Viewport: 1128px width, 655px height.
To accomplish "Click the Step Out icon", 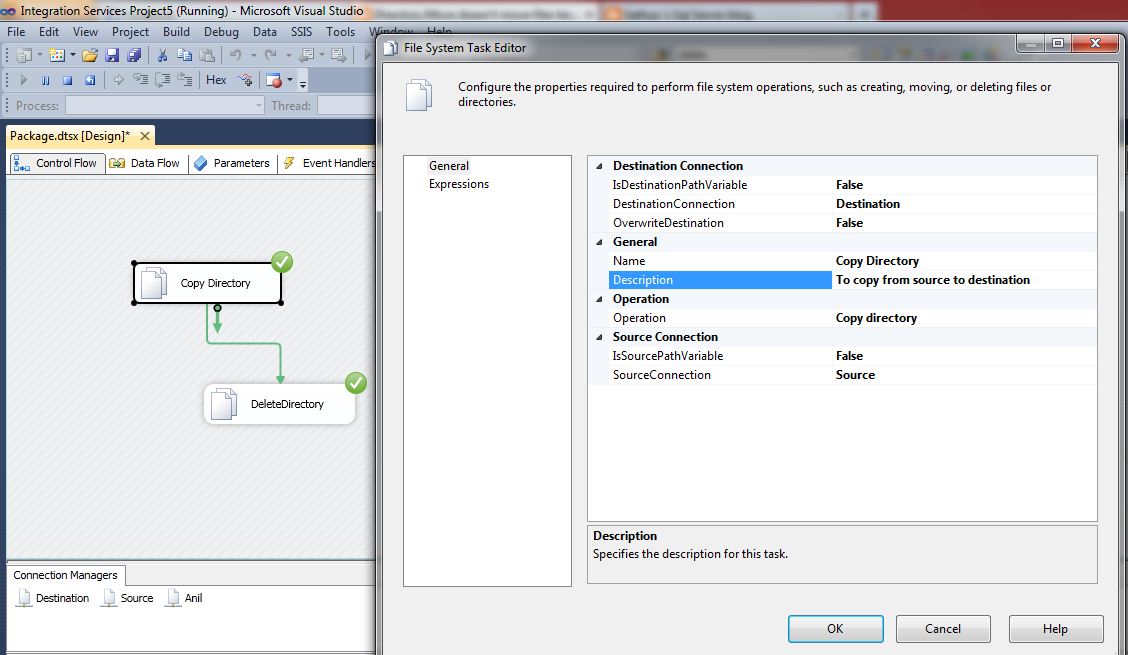I will [186, 80].
